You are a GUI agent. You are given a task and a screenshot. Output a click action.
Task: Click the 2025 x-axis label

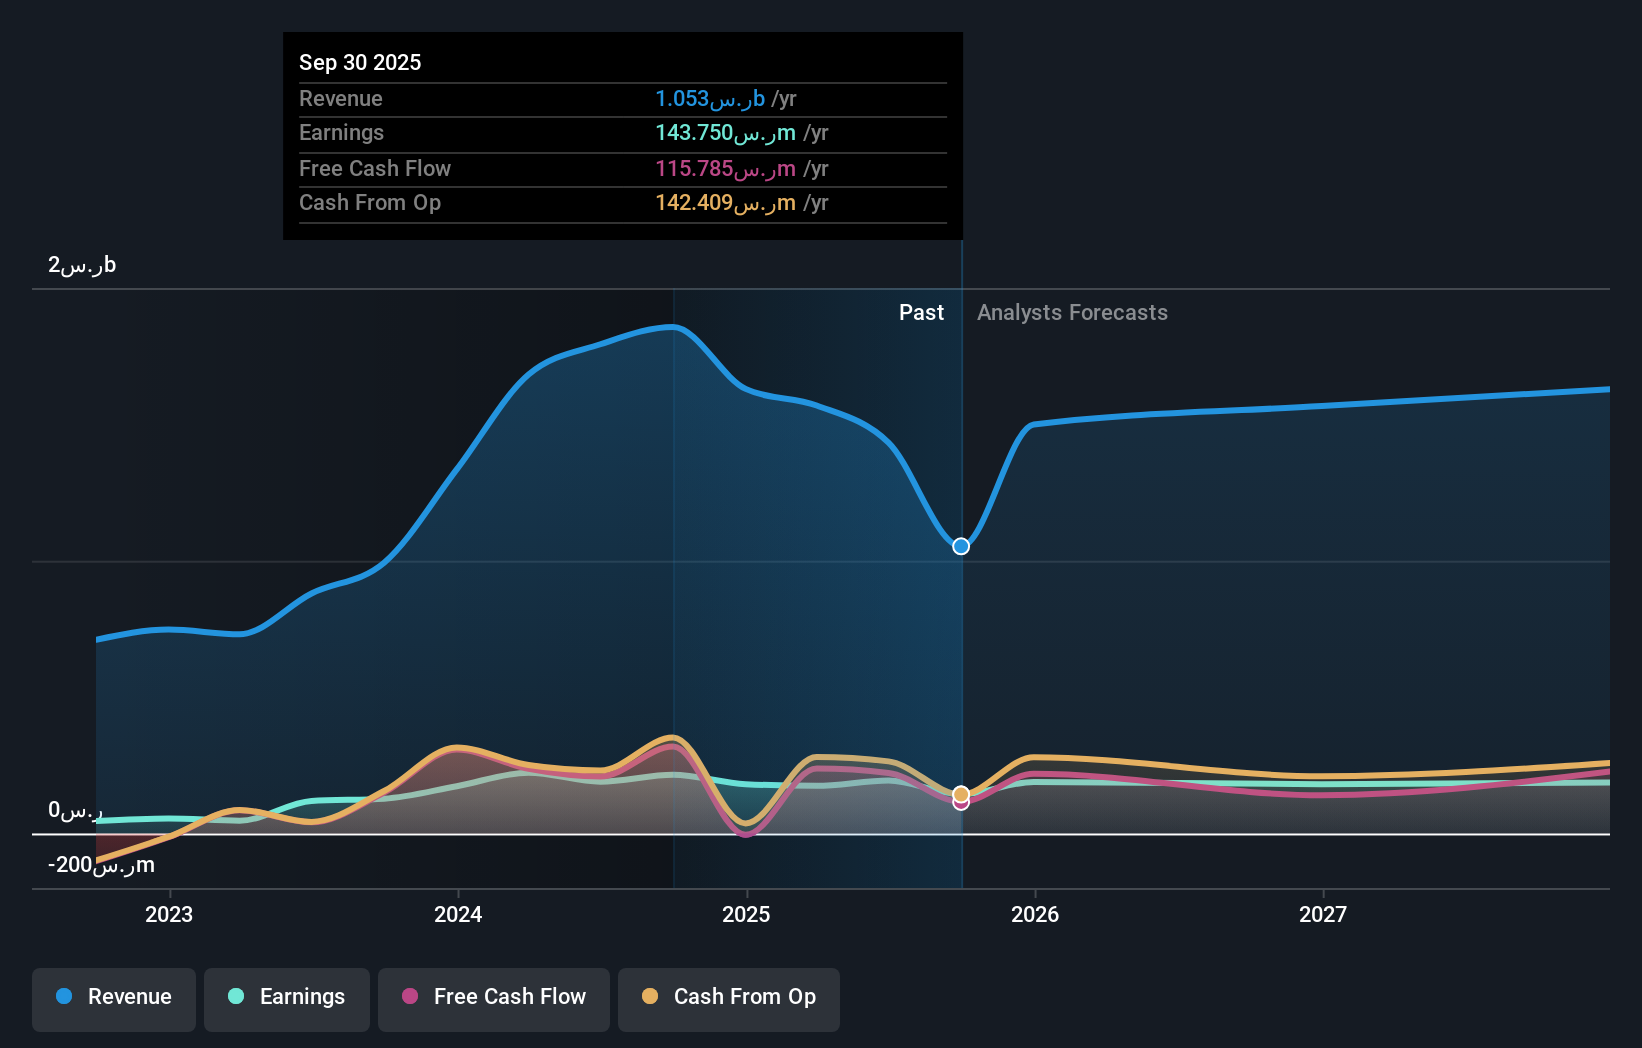[x=746, y=914]
